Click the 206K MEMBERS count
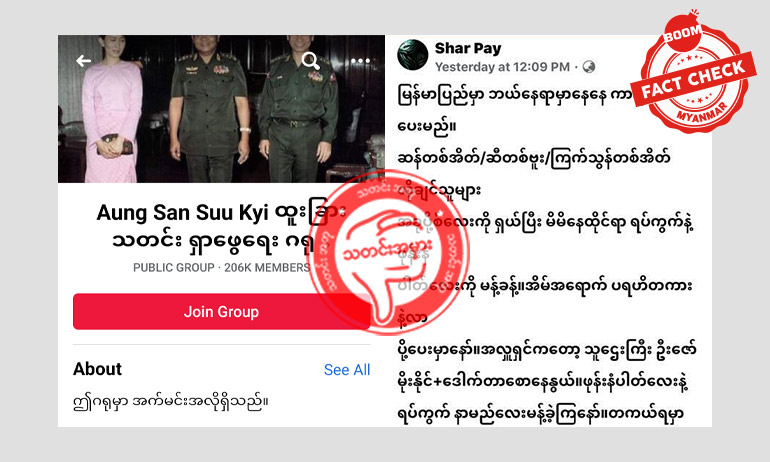 267,268
